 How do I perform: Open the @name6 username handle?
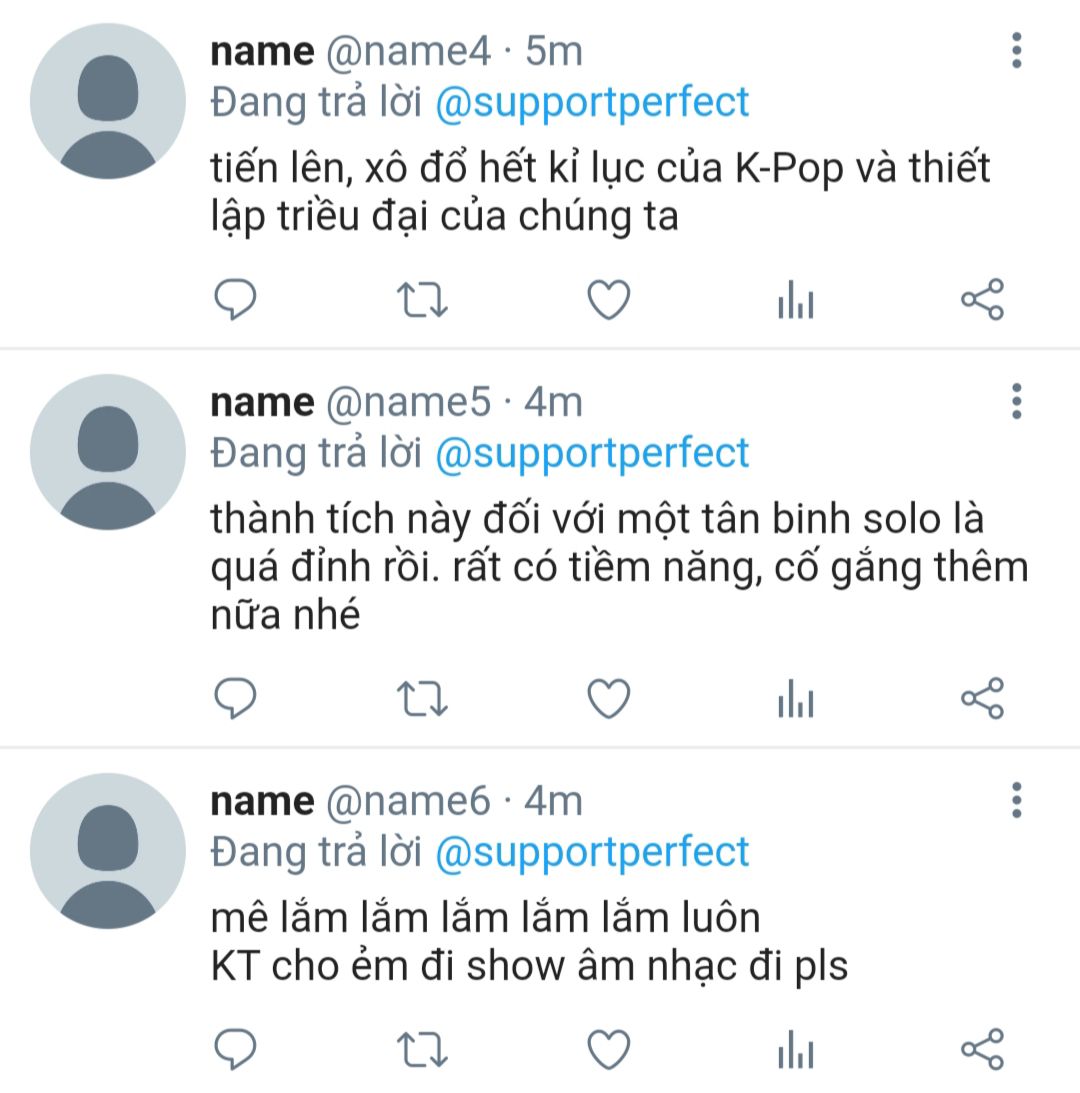[408, 802]
